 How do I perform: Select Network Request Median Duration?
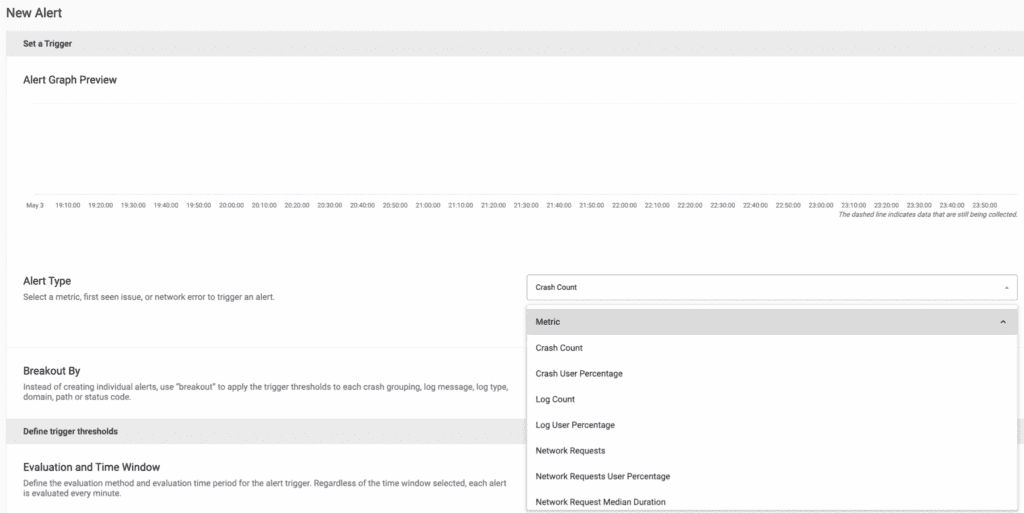click(771, 502)
